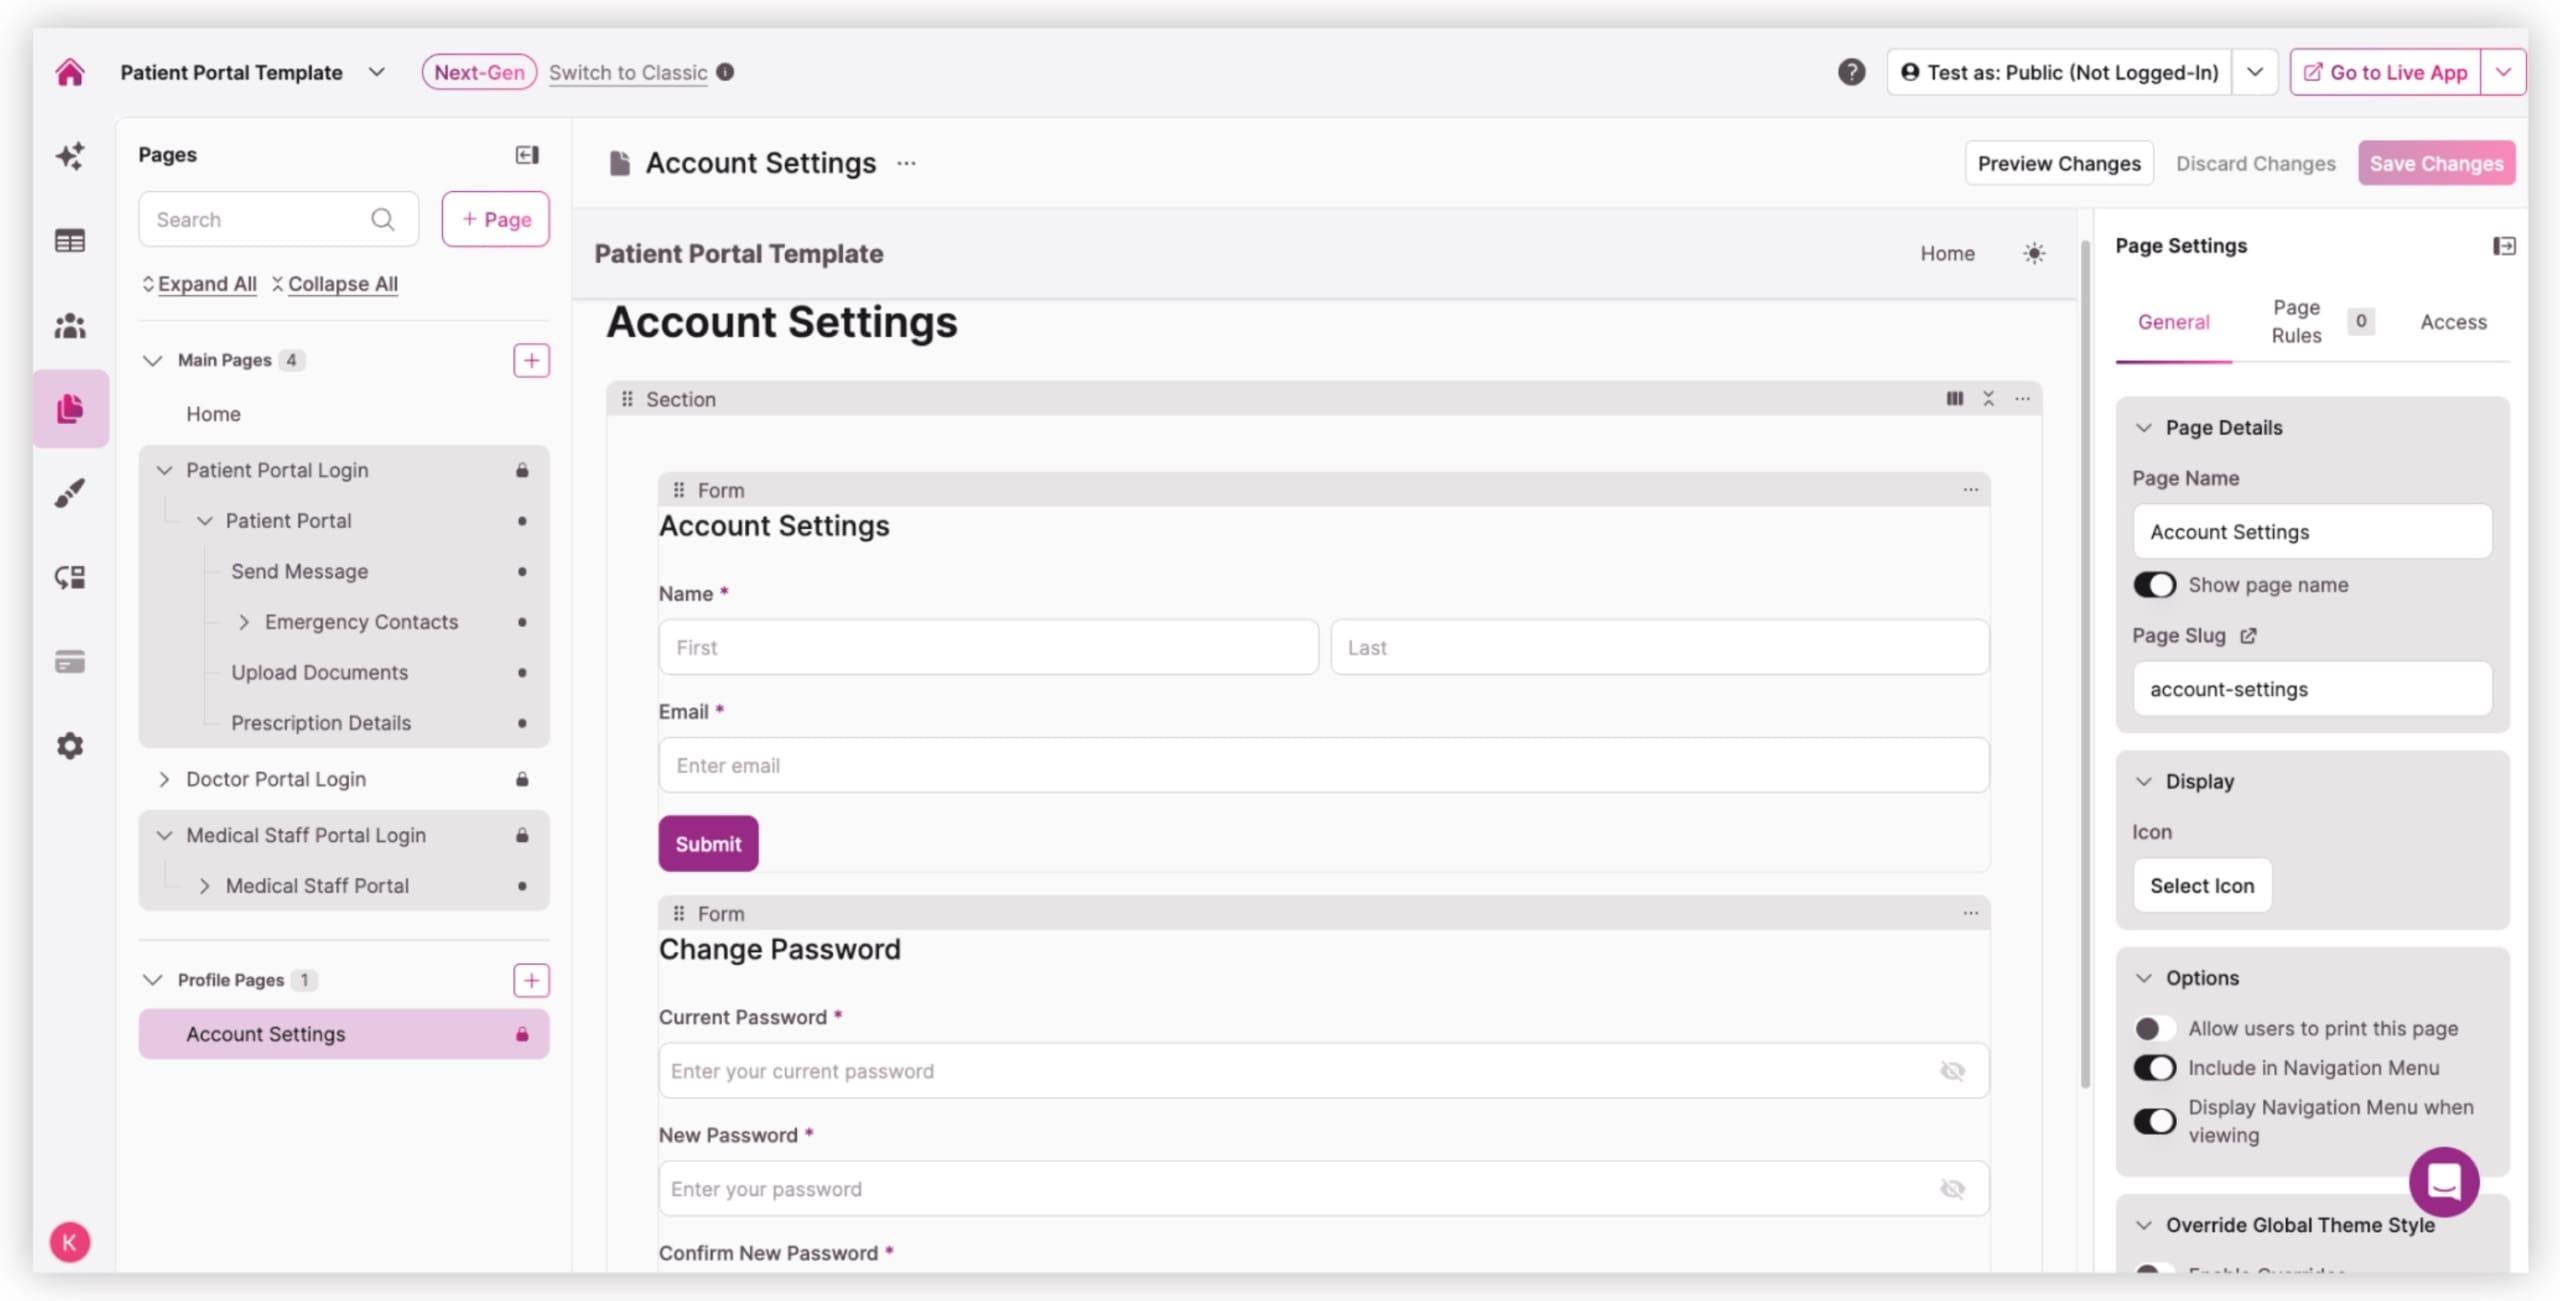Click the section column layout icon
This screenshot has width=2560, height=1301.
point(1954,399)
